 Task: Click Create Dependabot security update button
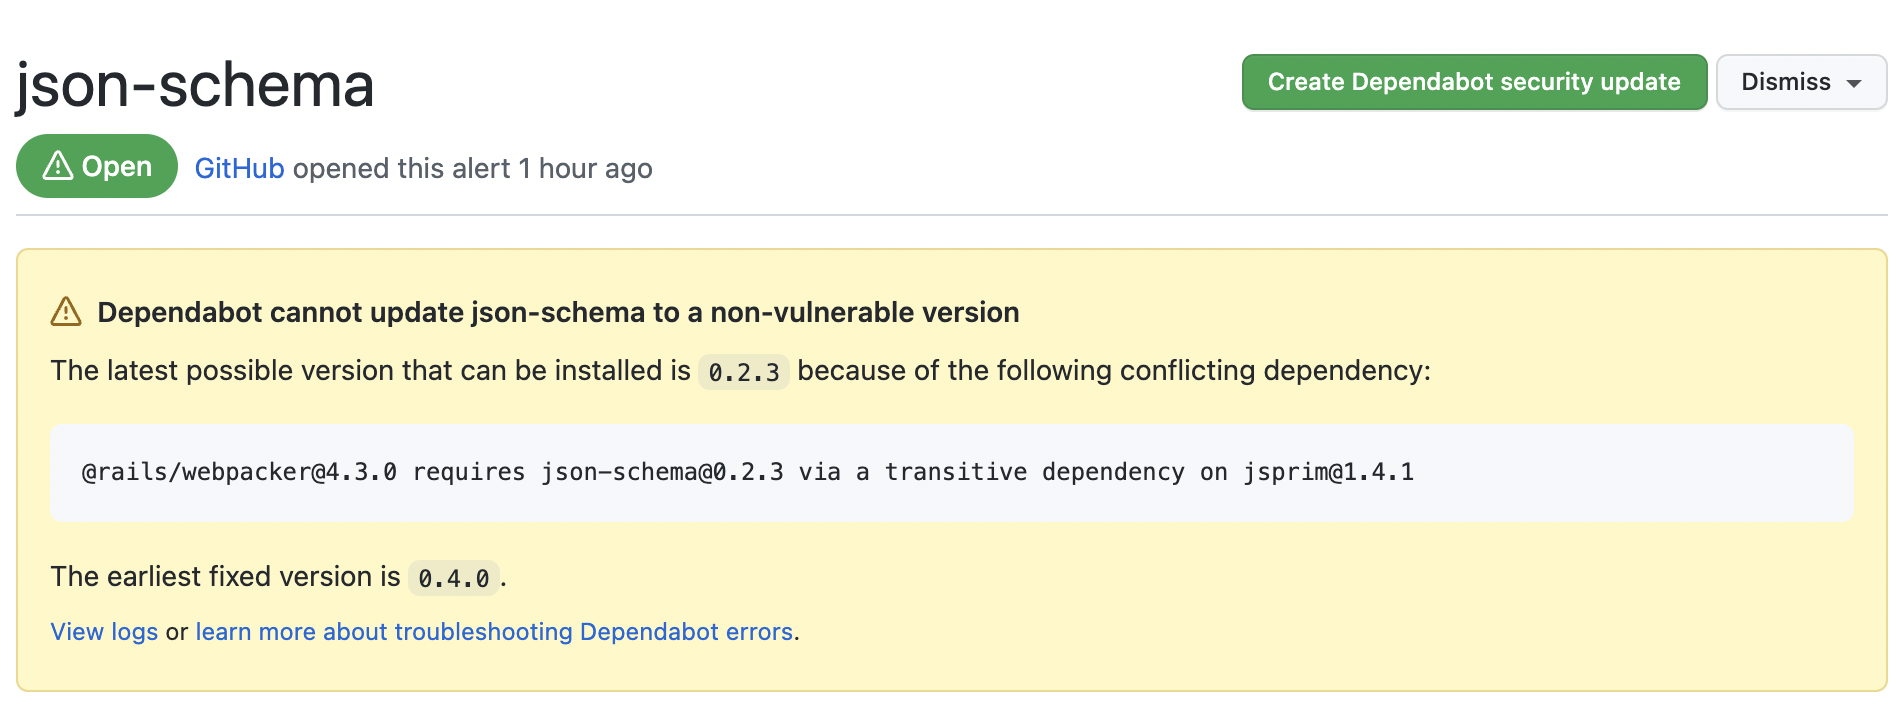[1473, 82]
